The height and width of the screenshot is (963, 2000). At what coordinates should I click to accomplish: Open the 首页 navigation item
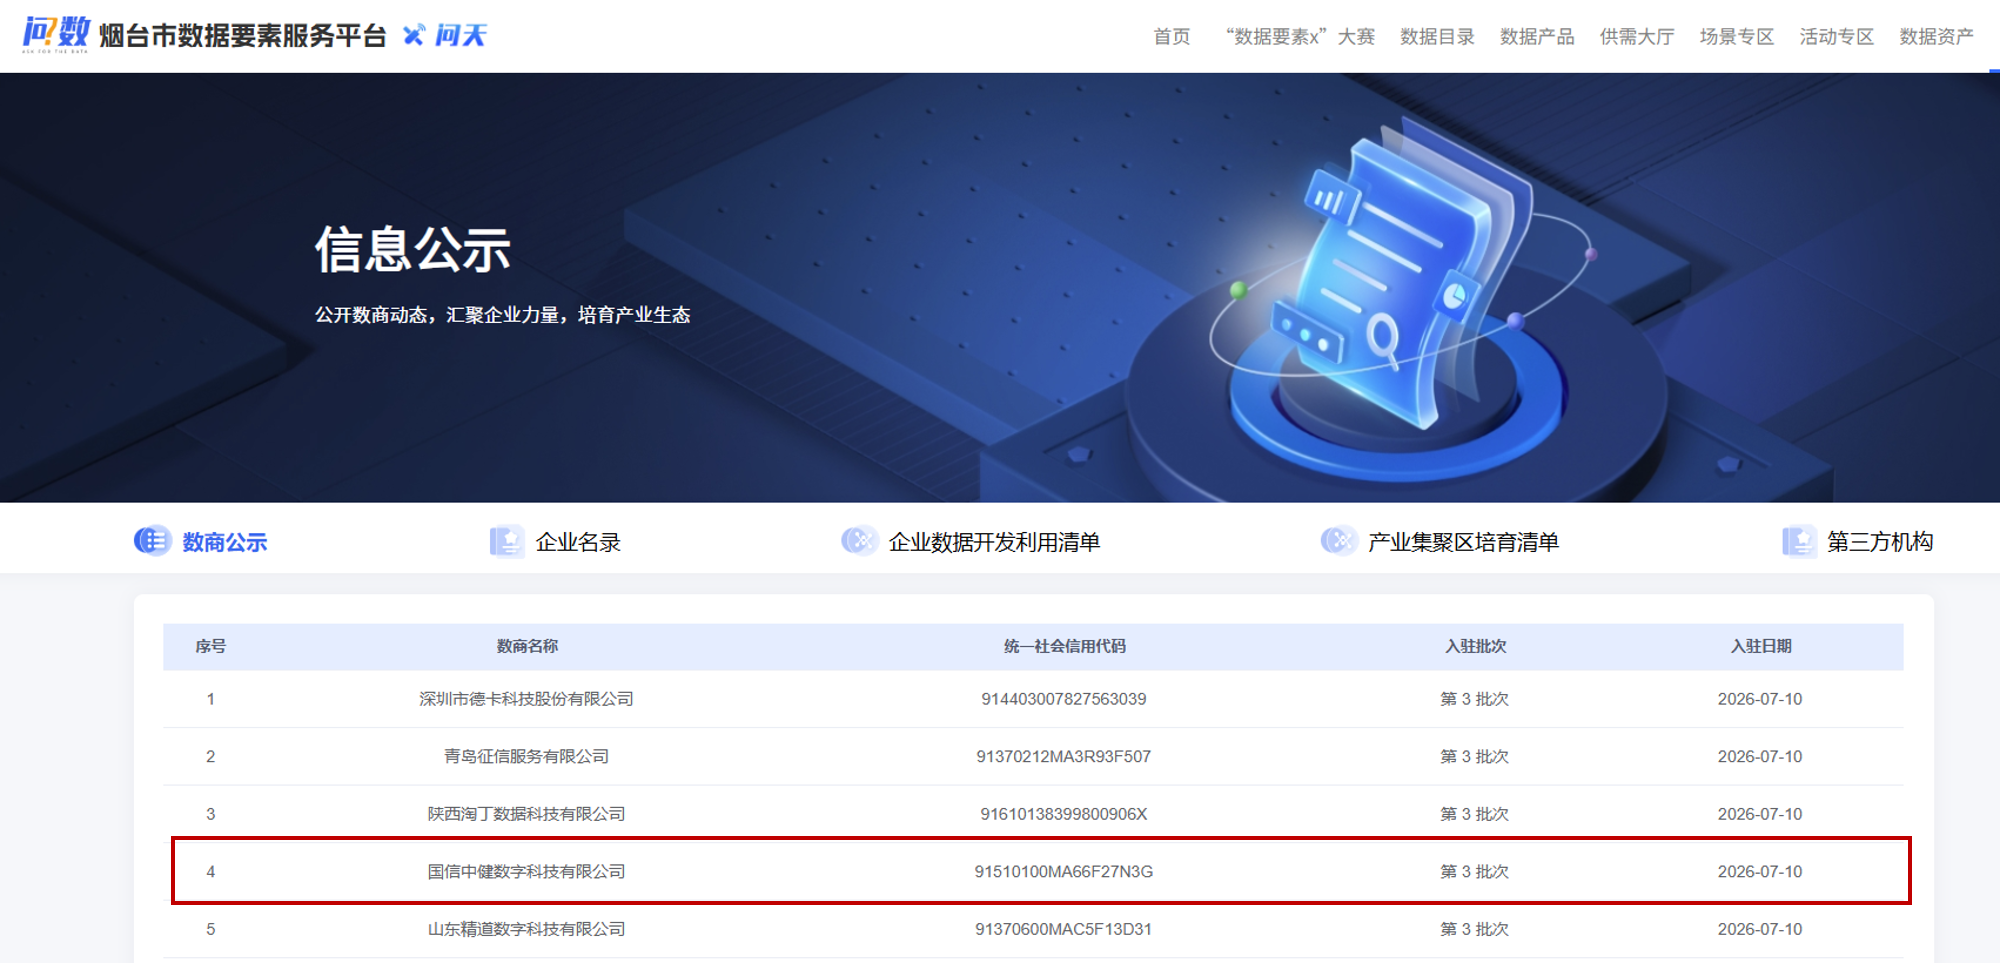(x=1172, y=37)
